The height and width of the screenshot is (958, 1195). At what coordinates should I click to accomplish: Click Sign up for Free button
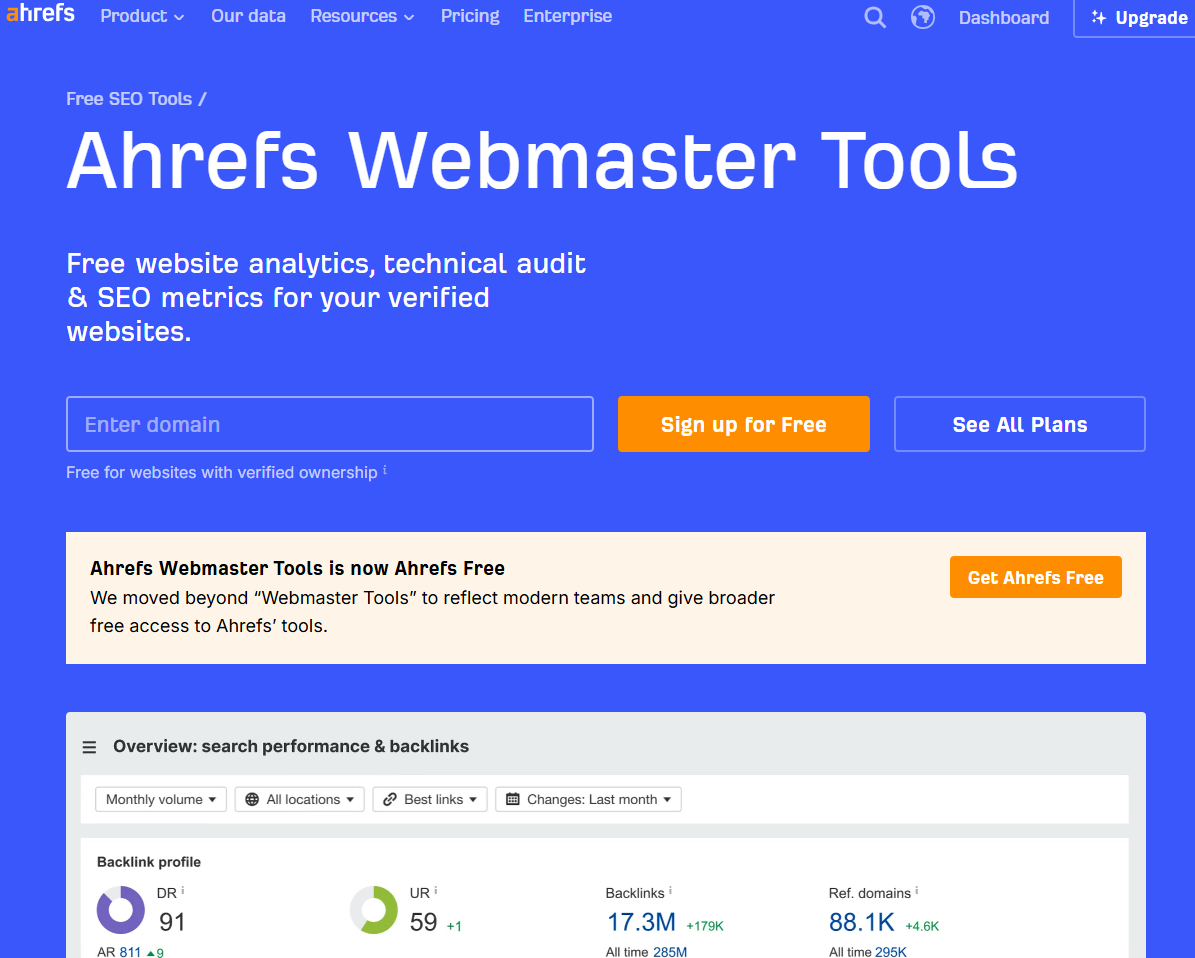pyautogui.click(x=744, y=424)
